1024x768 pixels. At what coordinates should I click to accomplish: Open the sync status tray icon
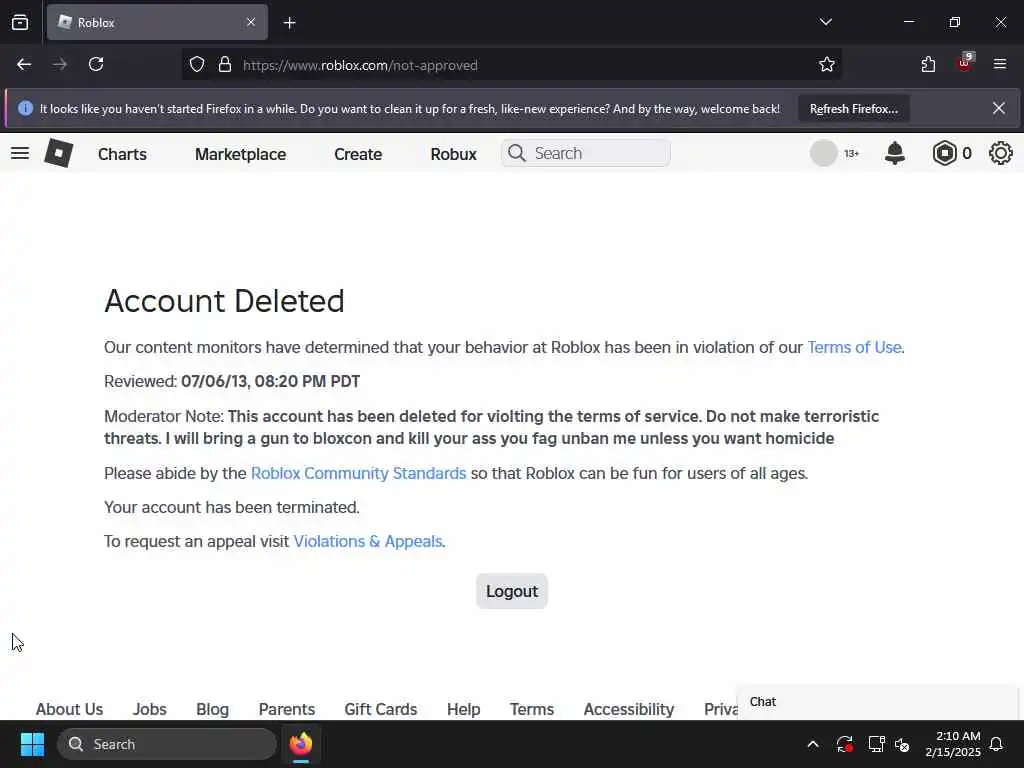[844, 744]
